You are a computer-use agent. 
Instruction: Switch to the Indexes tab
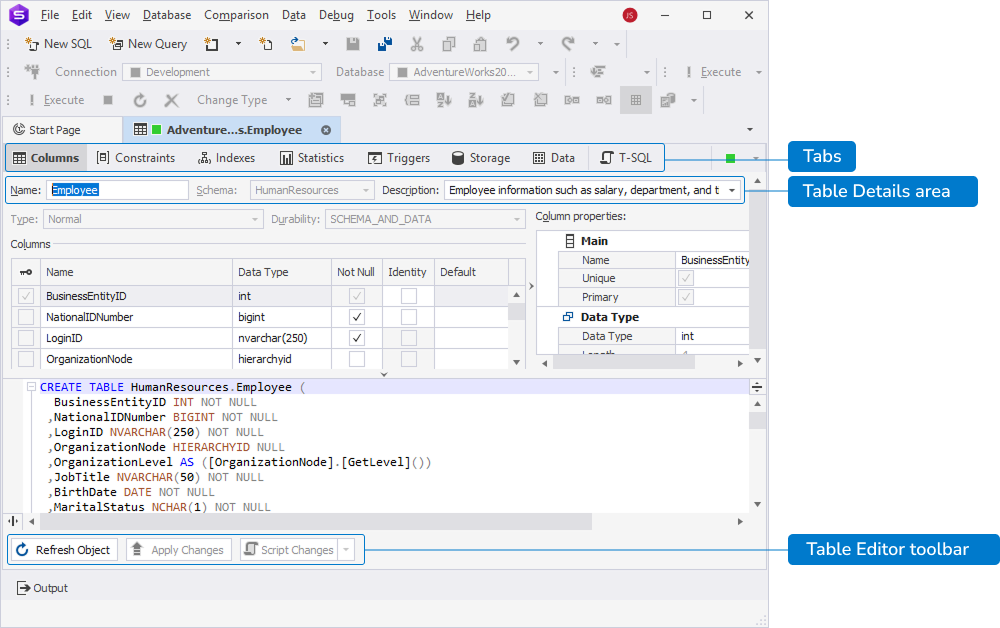(226, 158)
